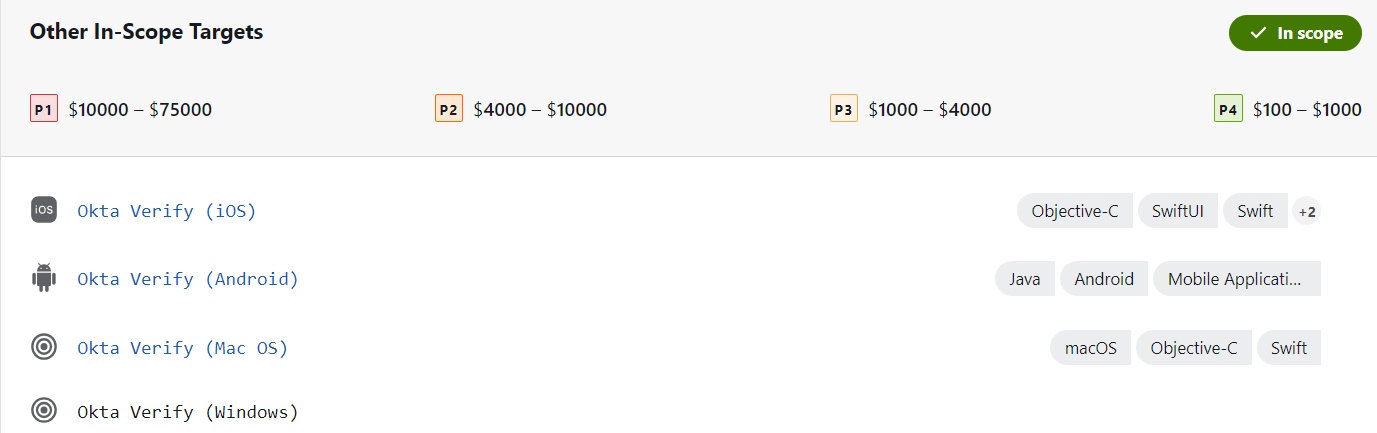Click the macOS tag

pyautogui.click(x=1091, y=348)
